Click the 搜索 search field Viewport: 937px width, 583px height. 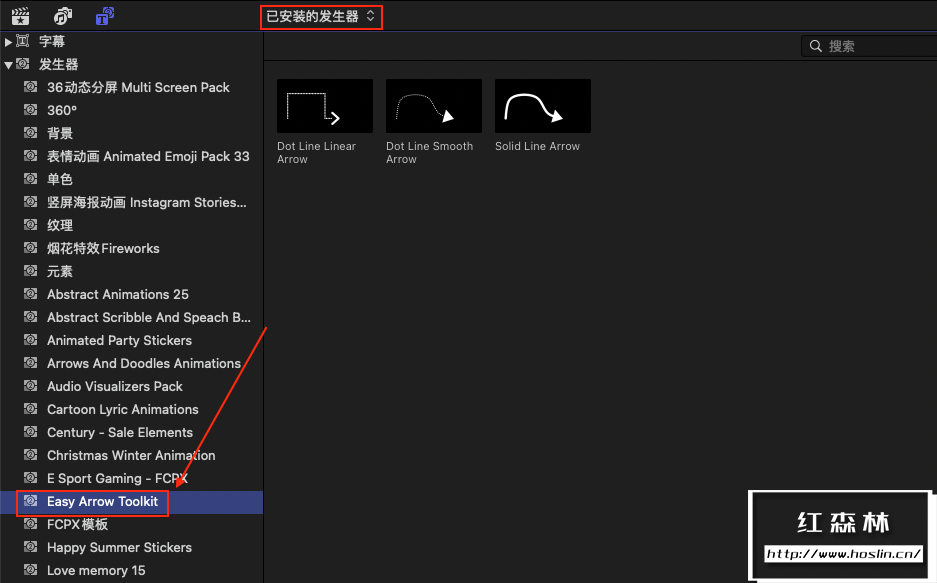[869, 46]
